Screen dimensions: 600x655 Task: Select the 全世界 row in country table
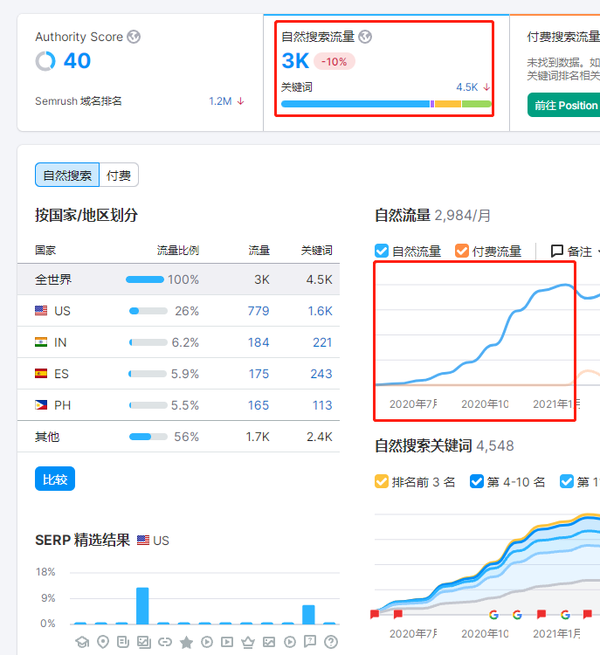[x=178, y=279]
